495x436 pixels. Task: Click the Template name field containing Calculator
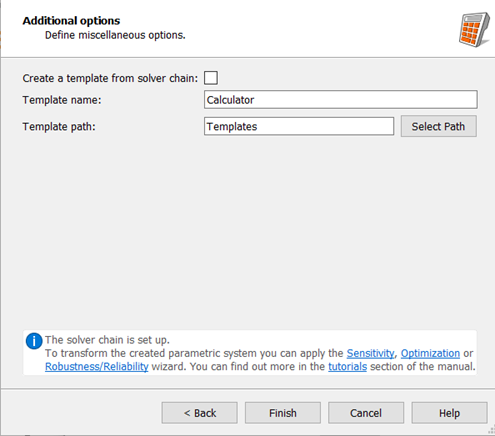tap(341, 100)
